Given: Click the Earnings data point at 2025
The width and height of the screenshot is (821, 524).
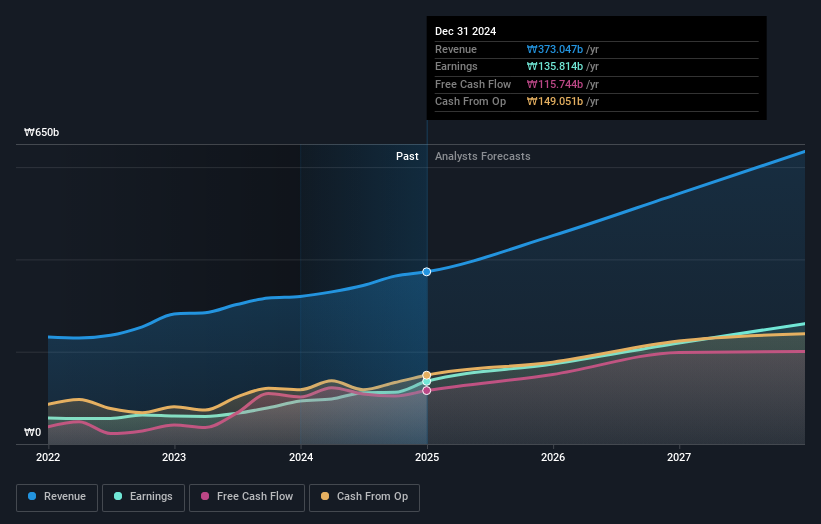Looking at the screenshot, I should point(427,382).
